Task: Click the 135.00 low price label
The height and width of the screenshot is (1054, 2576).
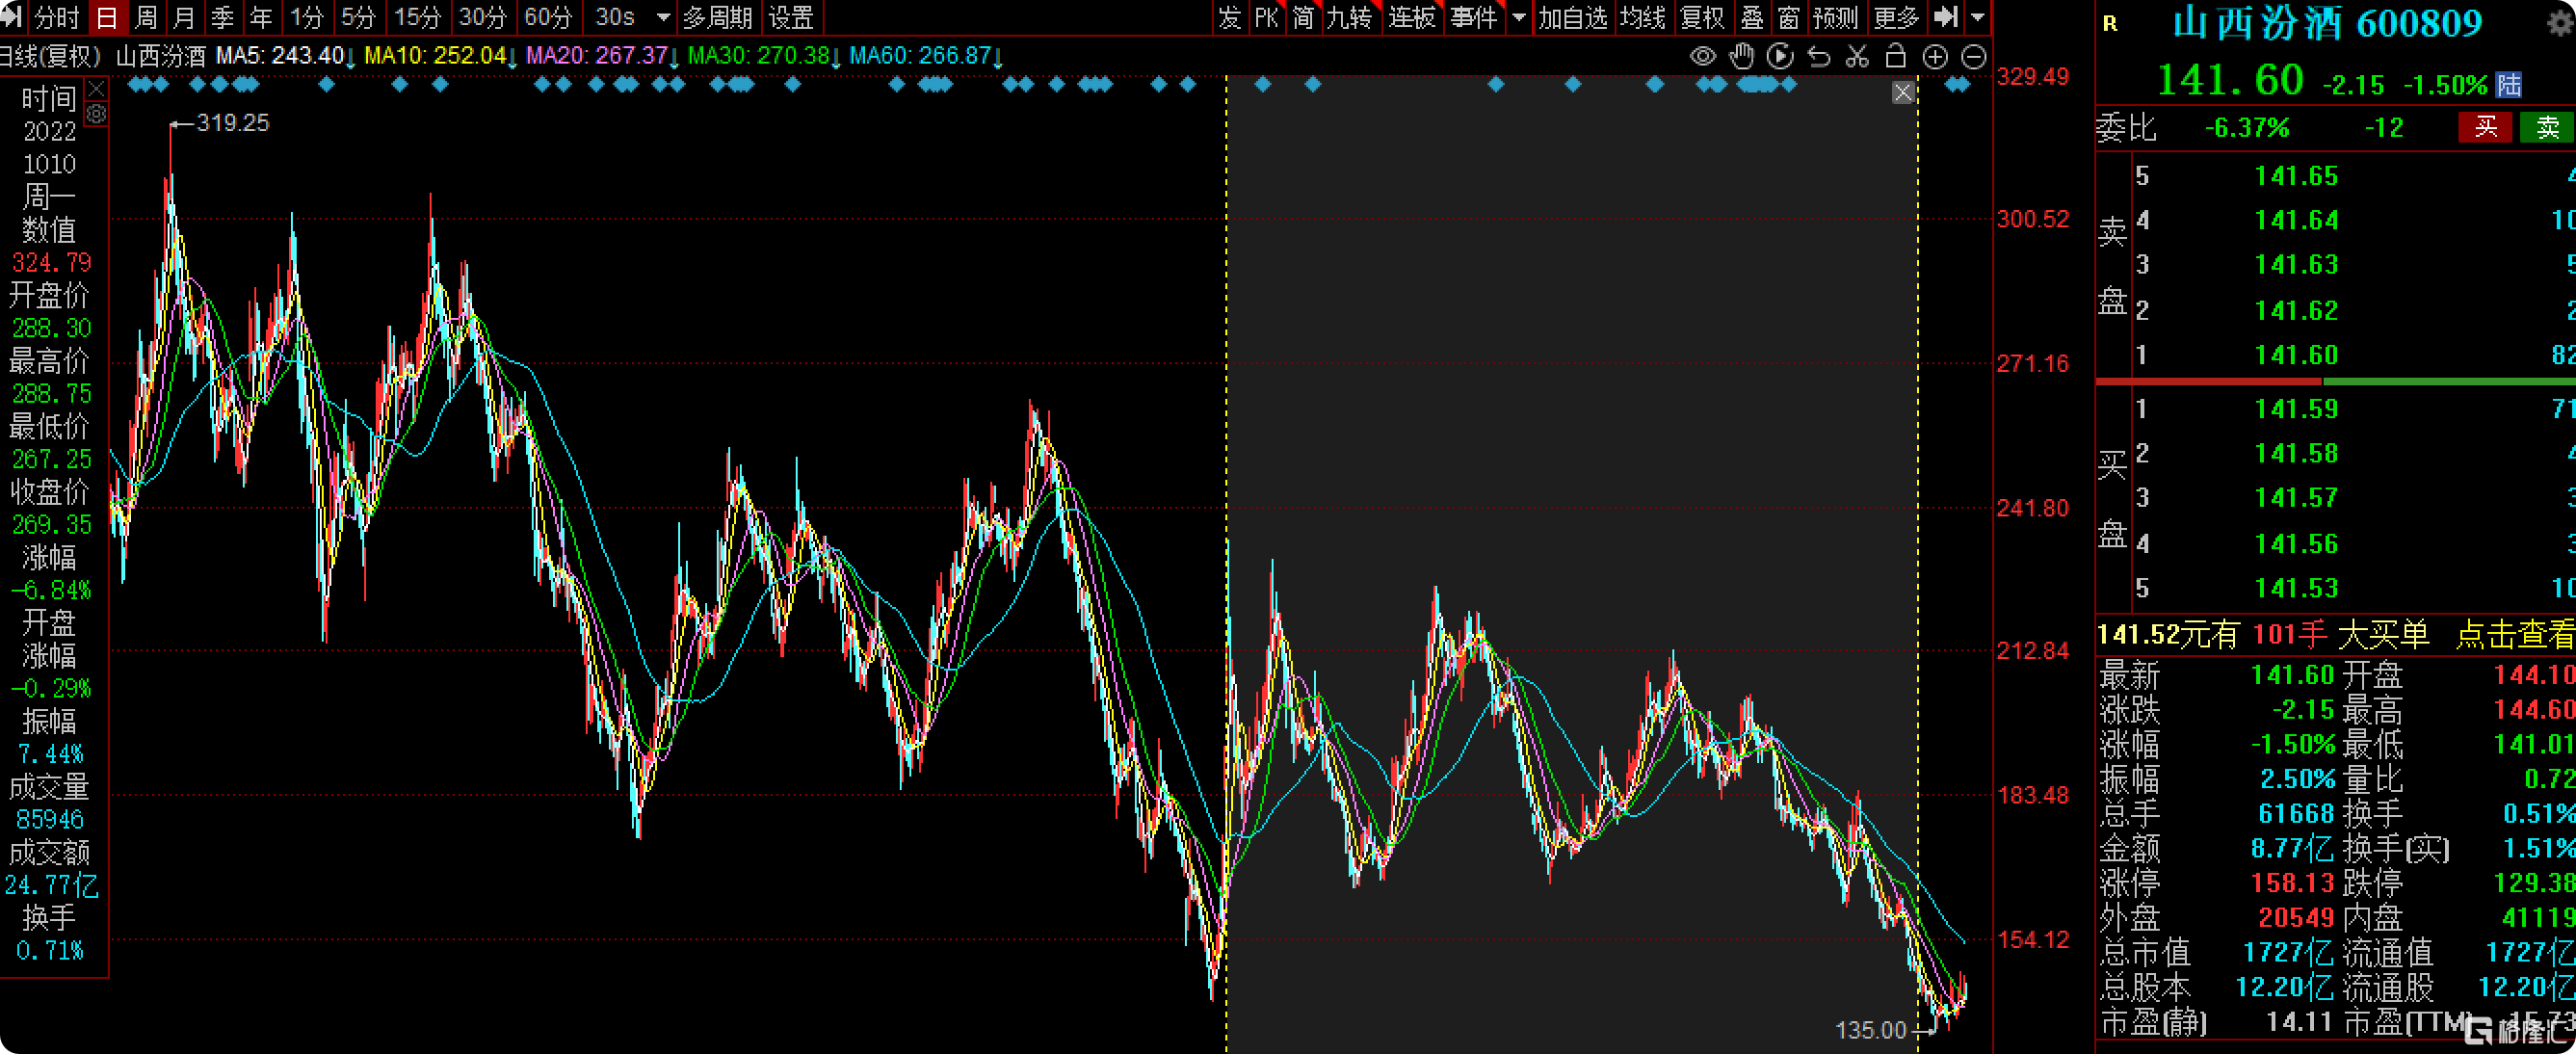Action: (x=1871, y=1030)
